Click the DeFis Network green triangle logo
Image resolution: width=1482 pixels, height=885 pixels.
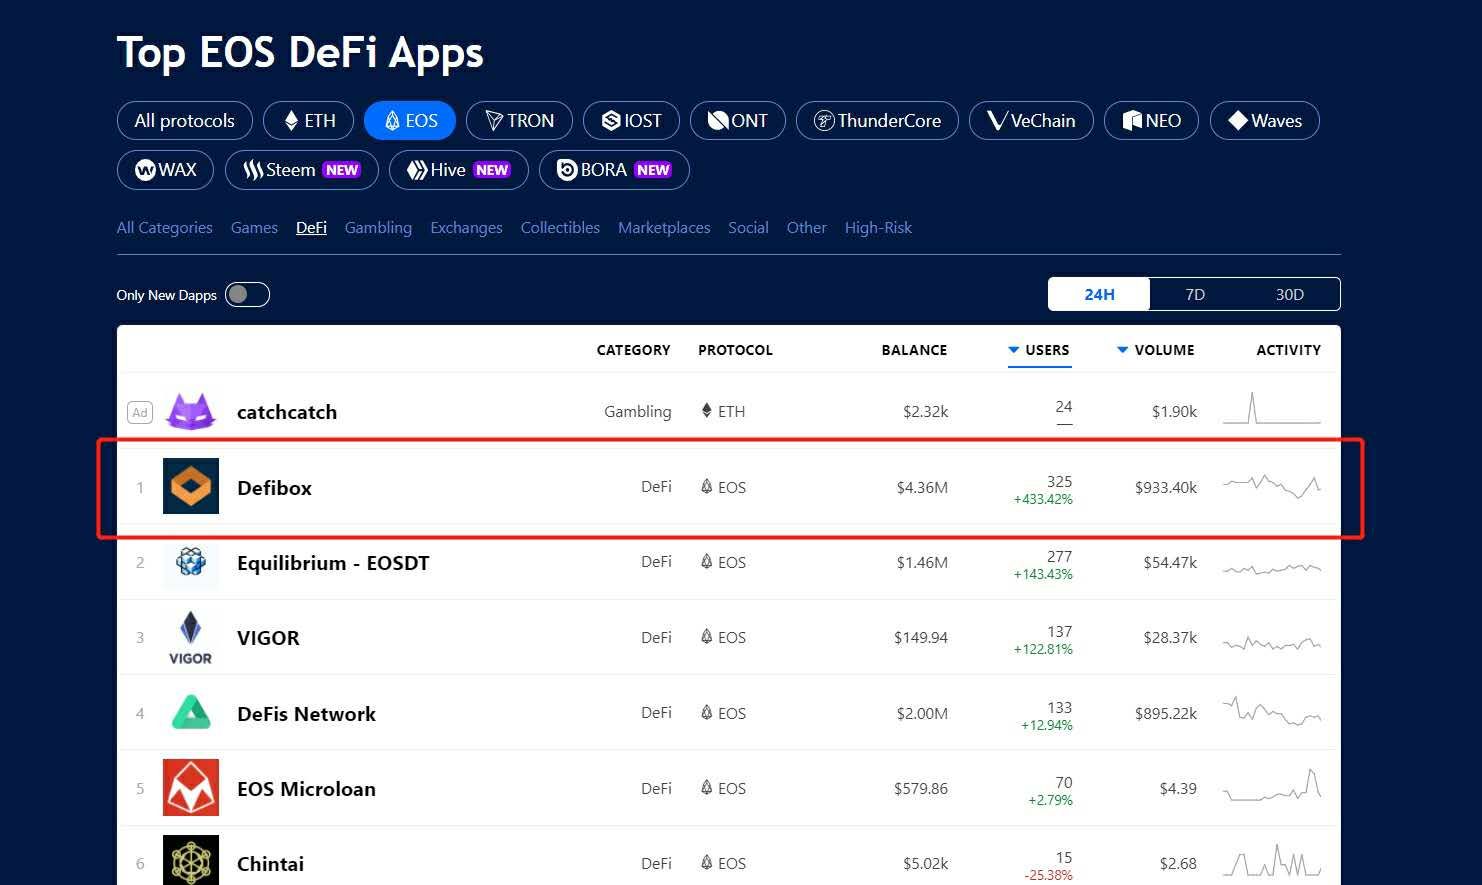[191, 713]
